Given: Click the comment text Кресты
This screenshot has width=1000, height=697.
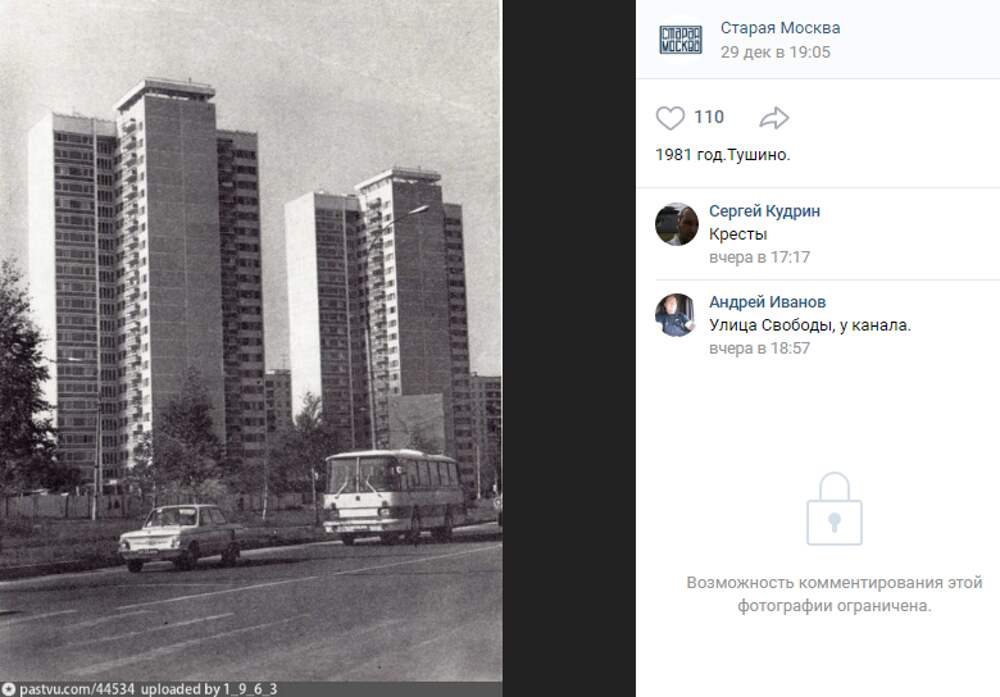Looking at the screenshot, I should [x=738, y=234].
